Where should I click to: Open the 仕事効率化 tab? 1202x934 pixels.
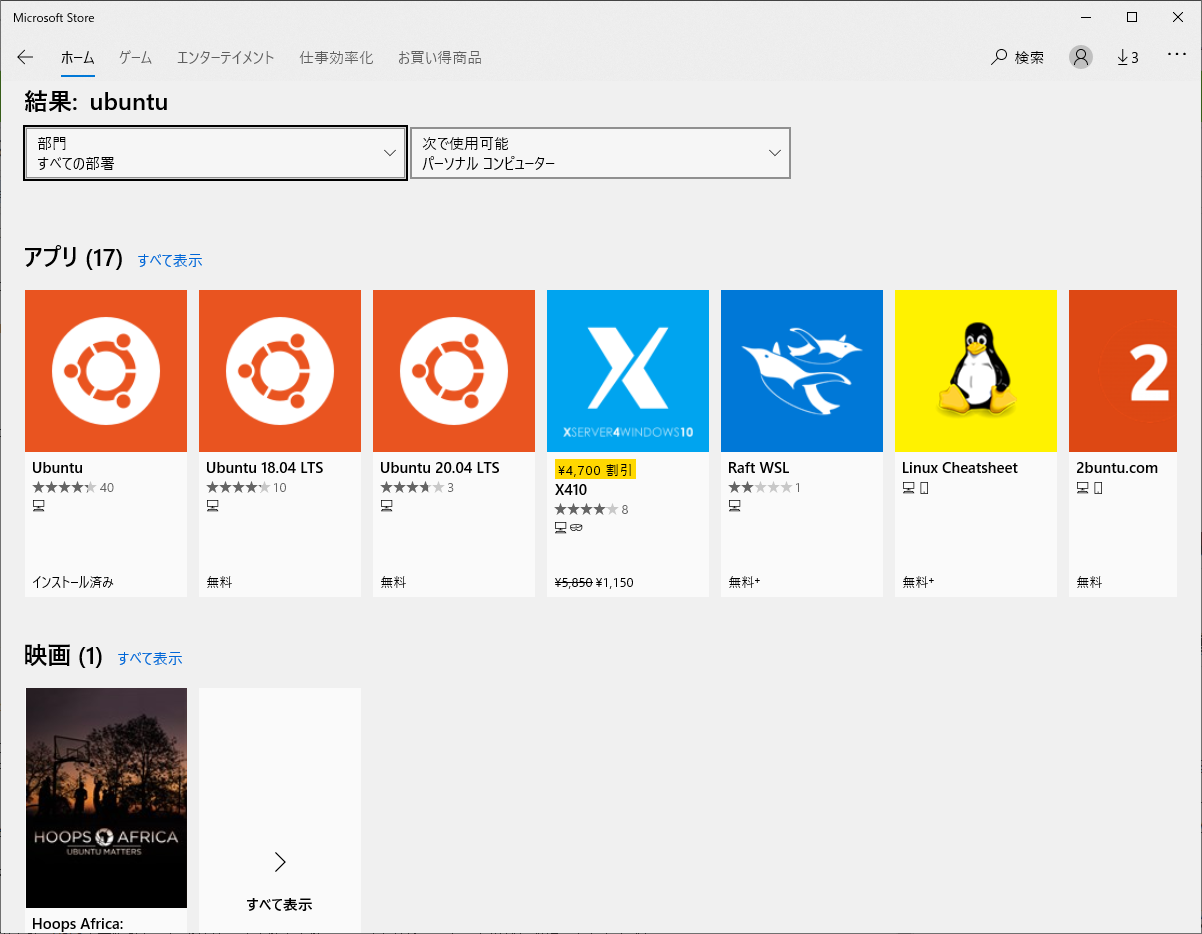coord(335,57)
